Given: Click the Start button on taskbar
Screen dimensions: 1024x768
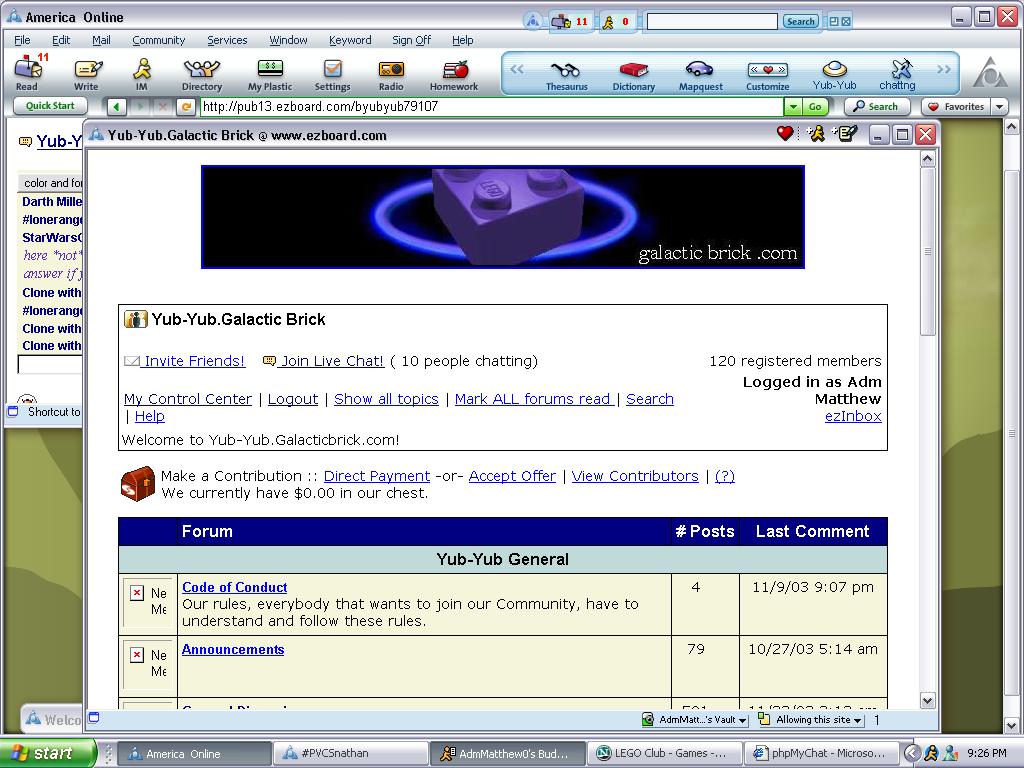Looking at the screenshot, I should coord(46,753).
